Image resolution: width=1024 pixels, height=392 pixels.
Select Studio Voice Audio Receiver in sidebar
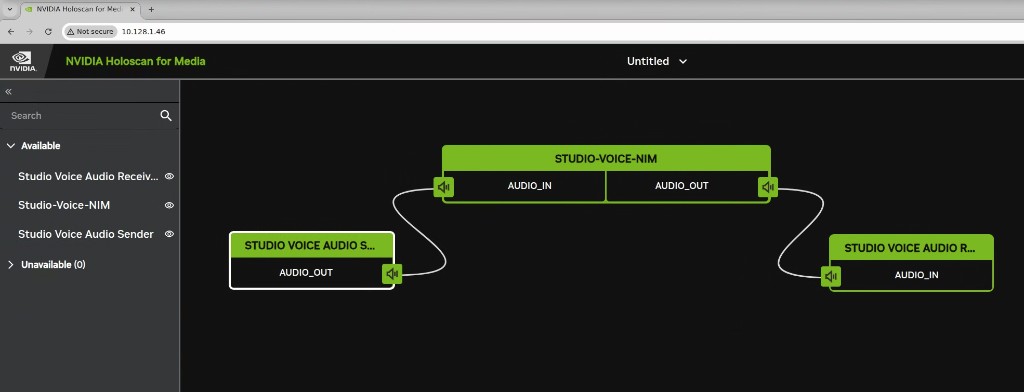[x=89, y=176]
